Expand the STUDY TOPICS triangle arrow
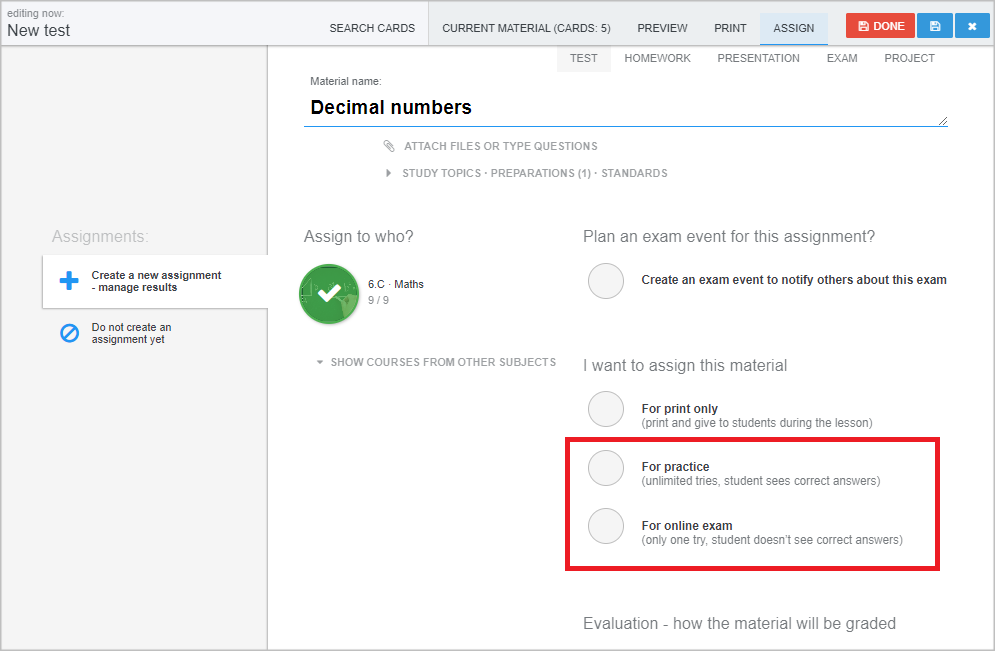 [x=388, y=173]
